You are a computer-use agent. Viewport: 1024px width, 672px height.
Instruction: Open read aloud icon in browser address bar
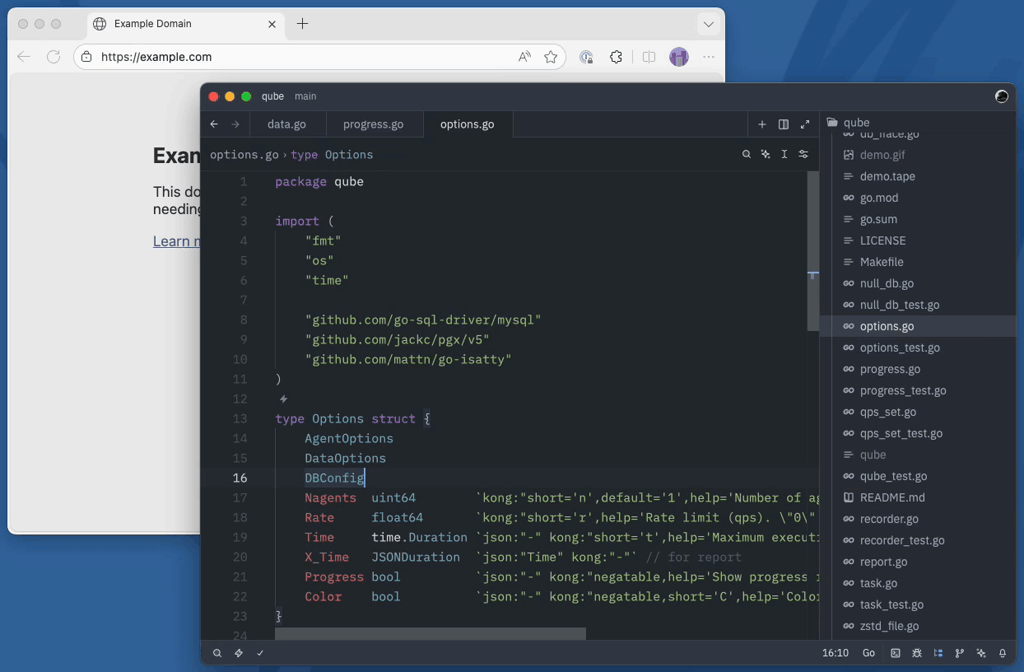click(x=524, y=57)
